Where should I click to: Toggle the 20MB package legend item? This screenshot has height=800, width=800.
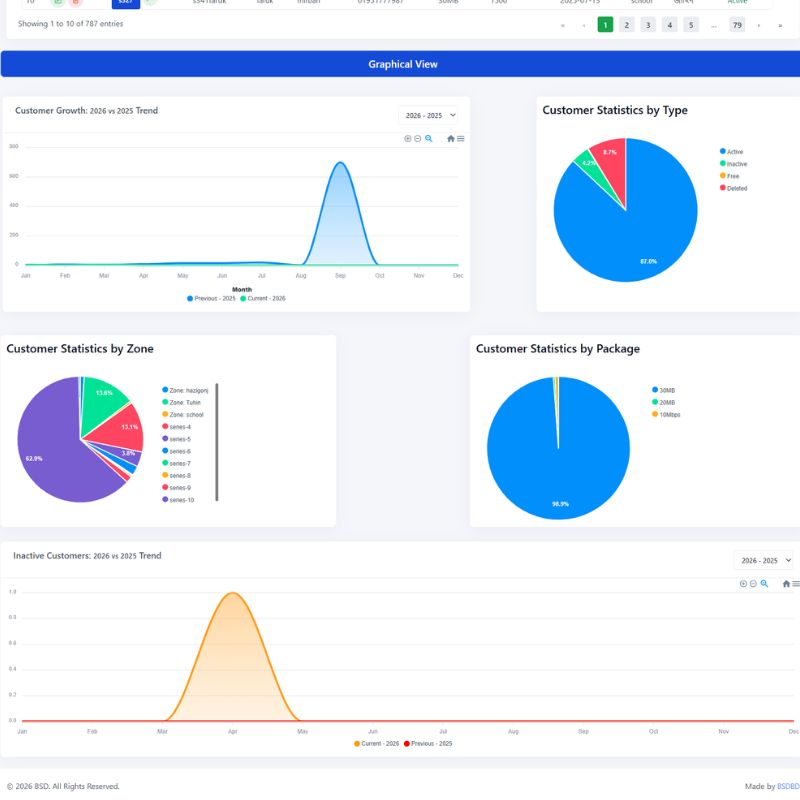pyautogui.click(x=664, y=403)
